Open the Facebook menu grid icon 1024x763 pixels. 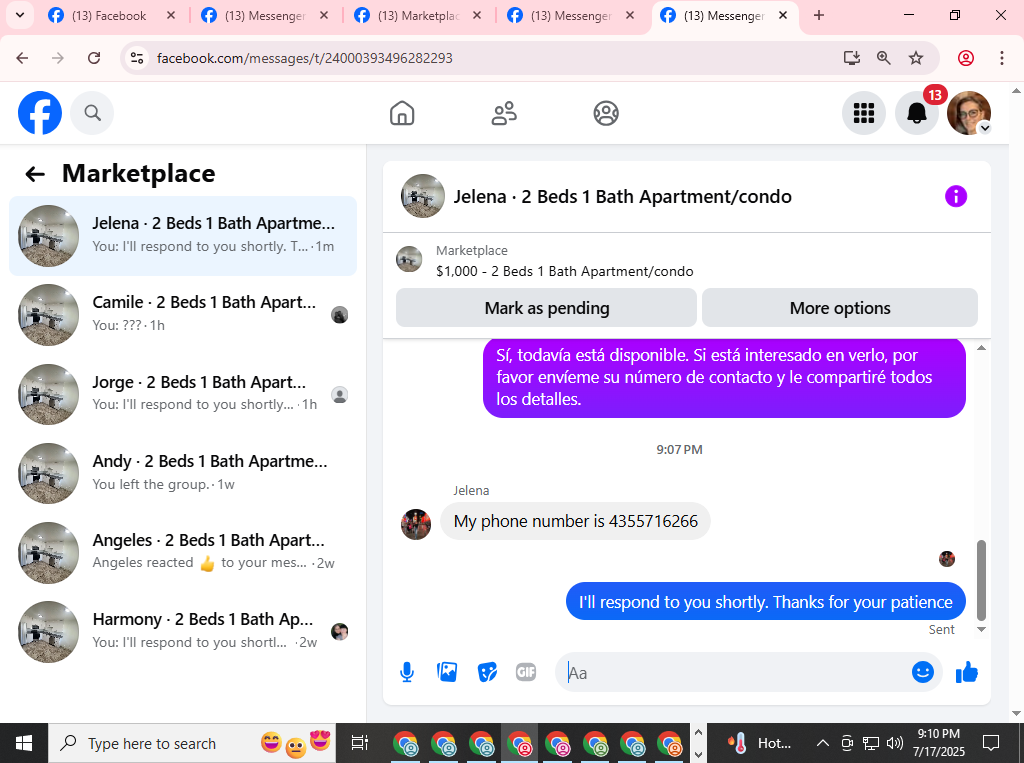click(x=864, y=113)
